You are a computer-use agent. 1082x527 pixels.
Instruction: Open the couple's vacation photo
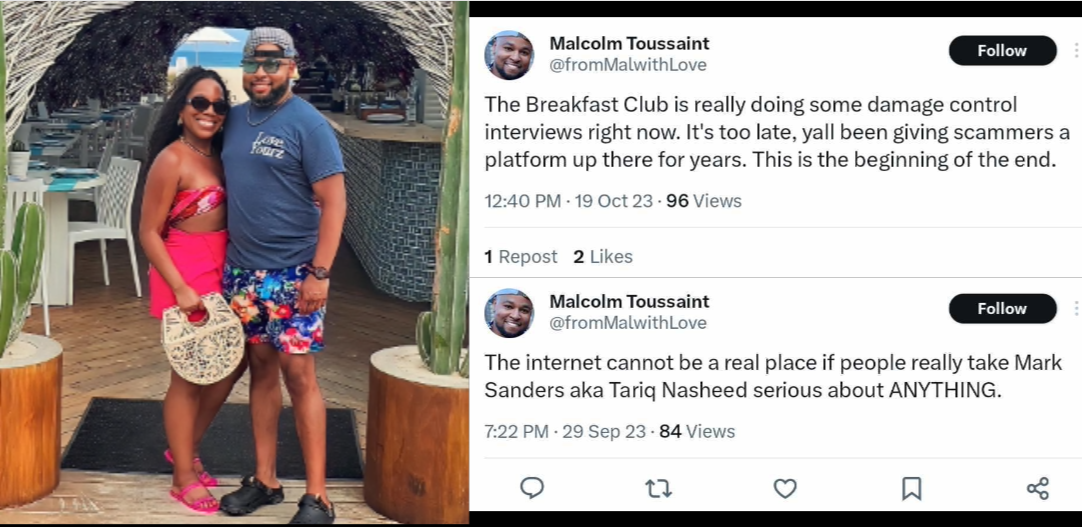(x=234, y=262)
